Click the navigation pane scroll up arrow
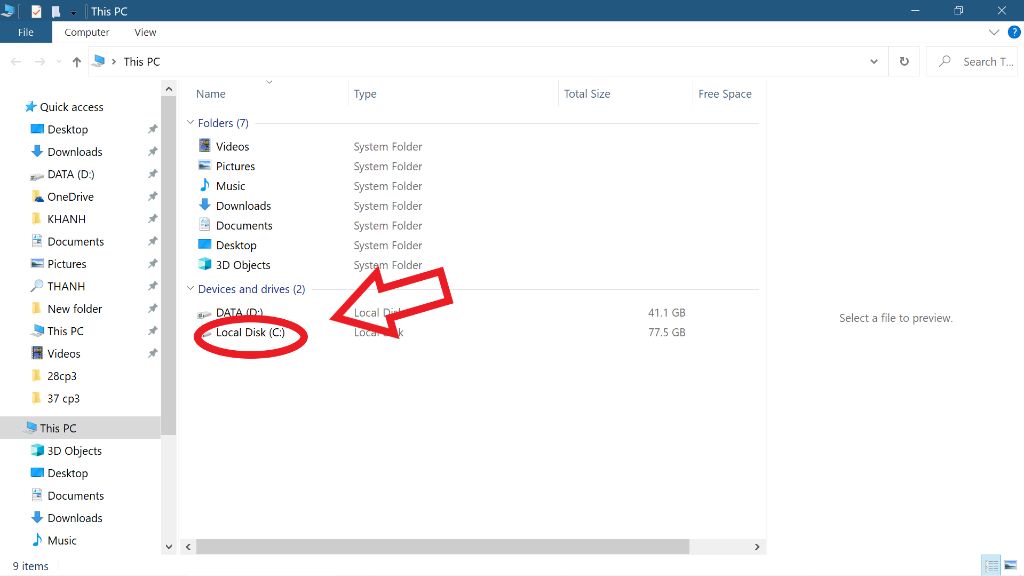 tap(168, 89)
